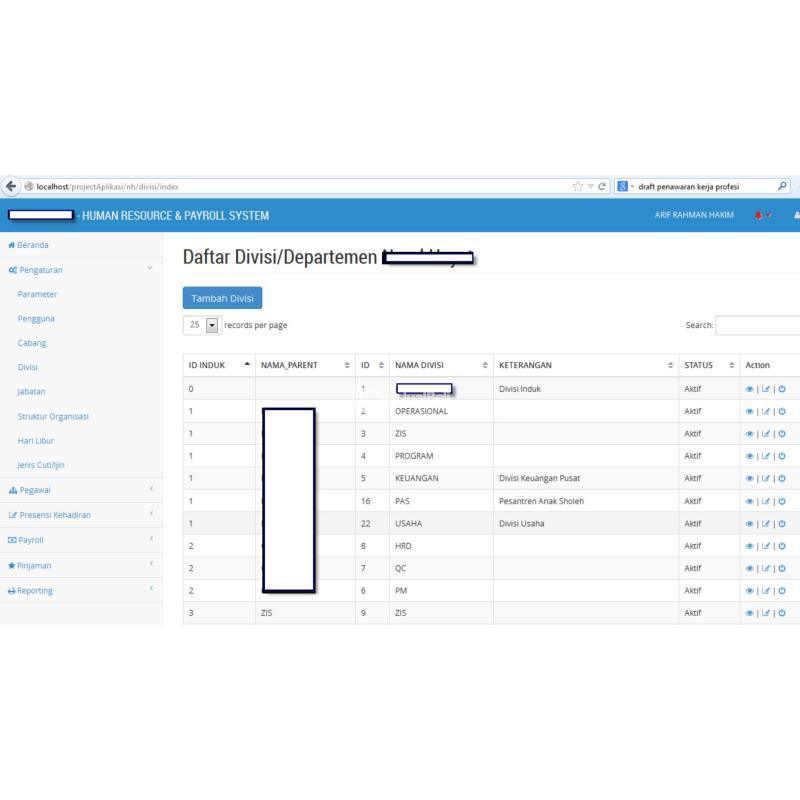This screenshot has height=800, width=800.
Task: Click the power icon for PROGRAM row
Action: 781,456
